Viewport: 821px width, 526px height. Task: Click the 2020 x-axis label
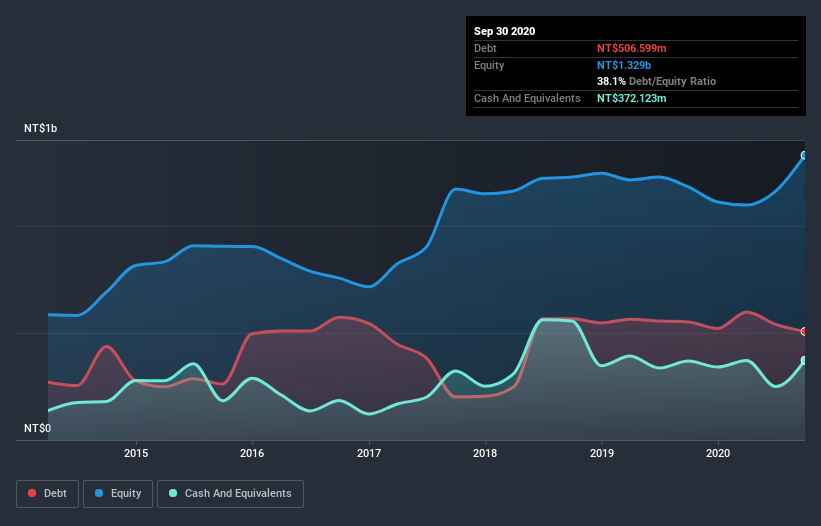(x=718, y=453)
